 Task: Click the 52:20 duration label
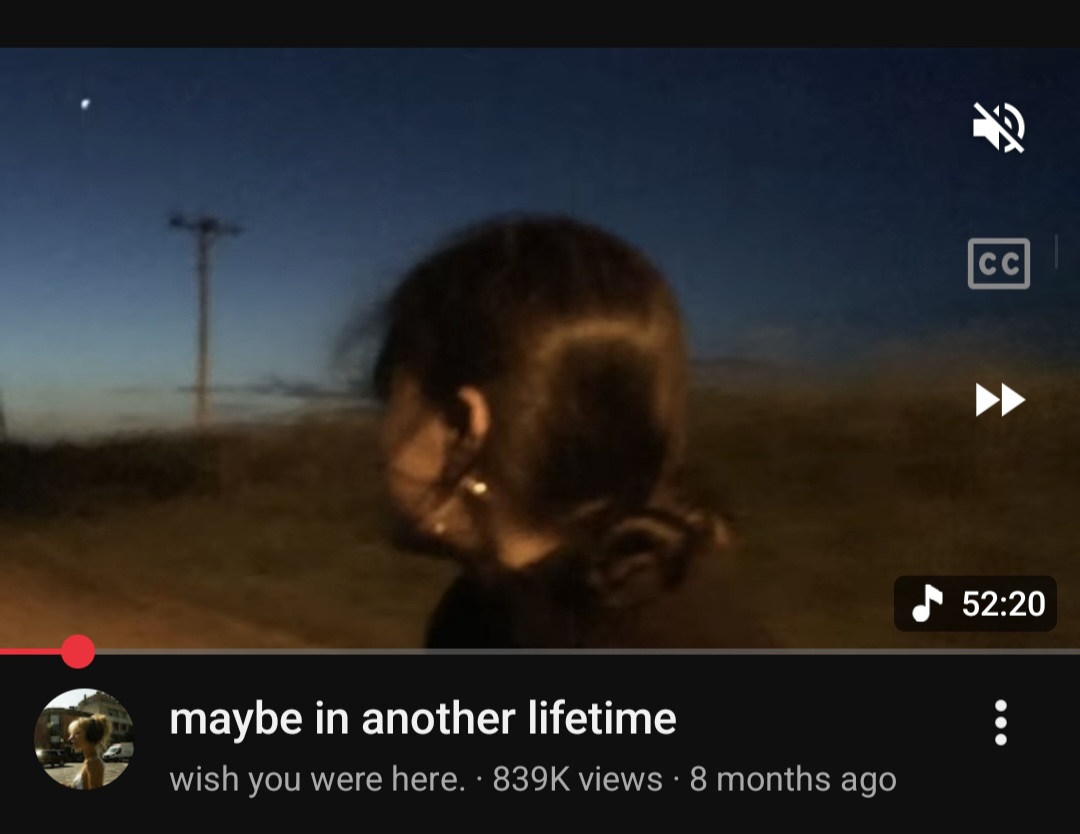click(x=1004, y=603)
